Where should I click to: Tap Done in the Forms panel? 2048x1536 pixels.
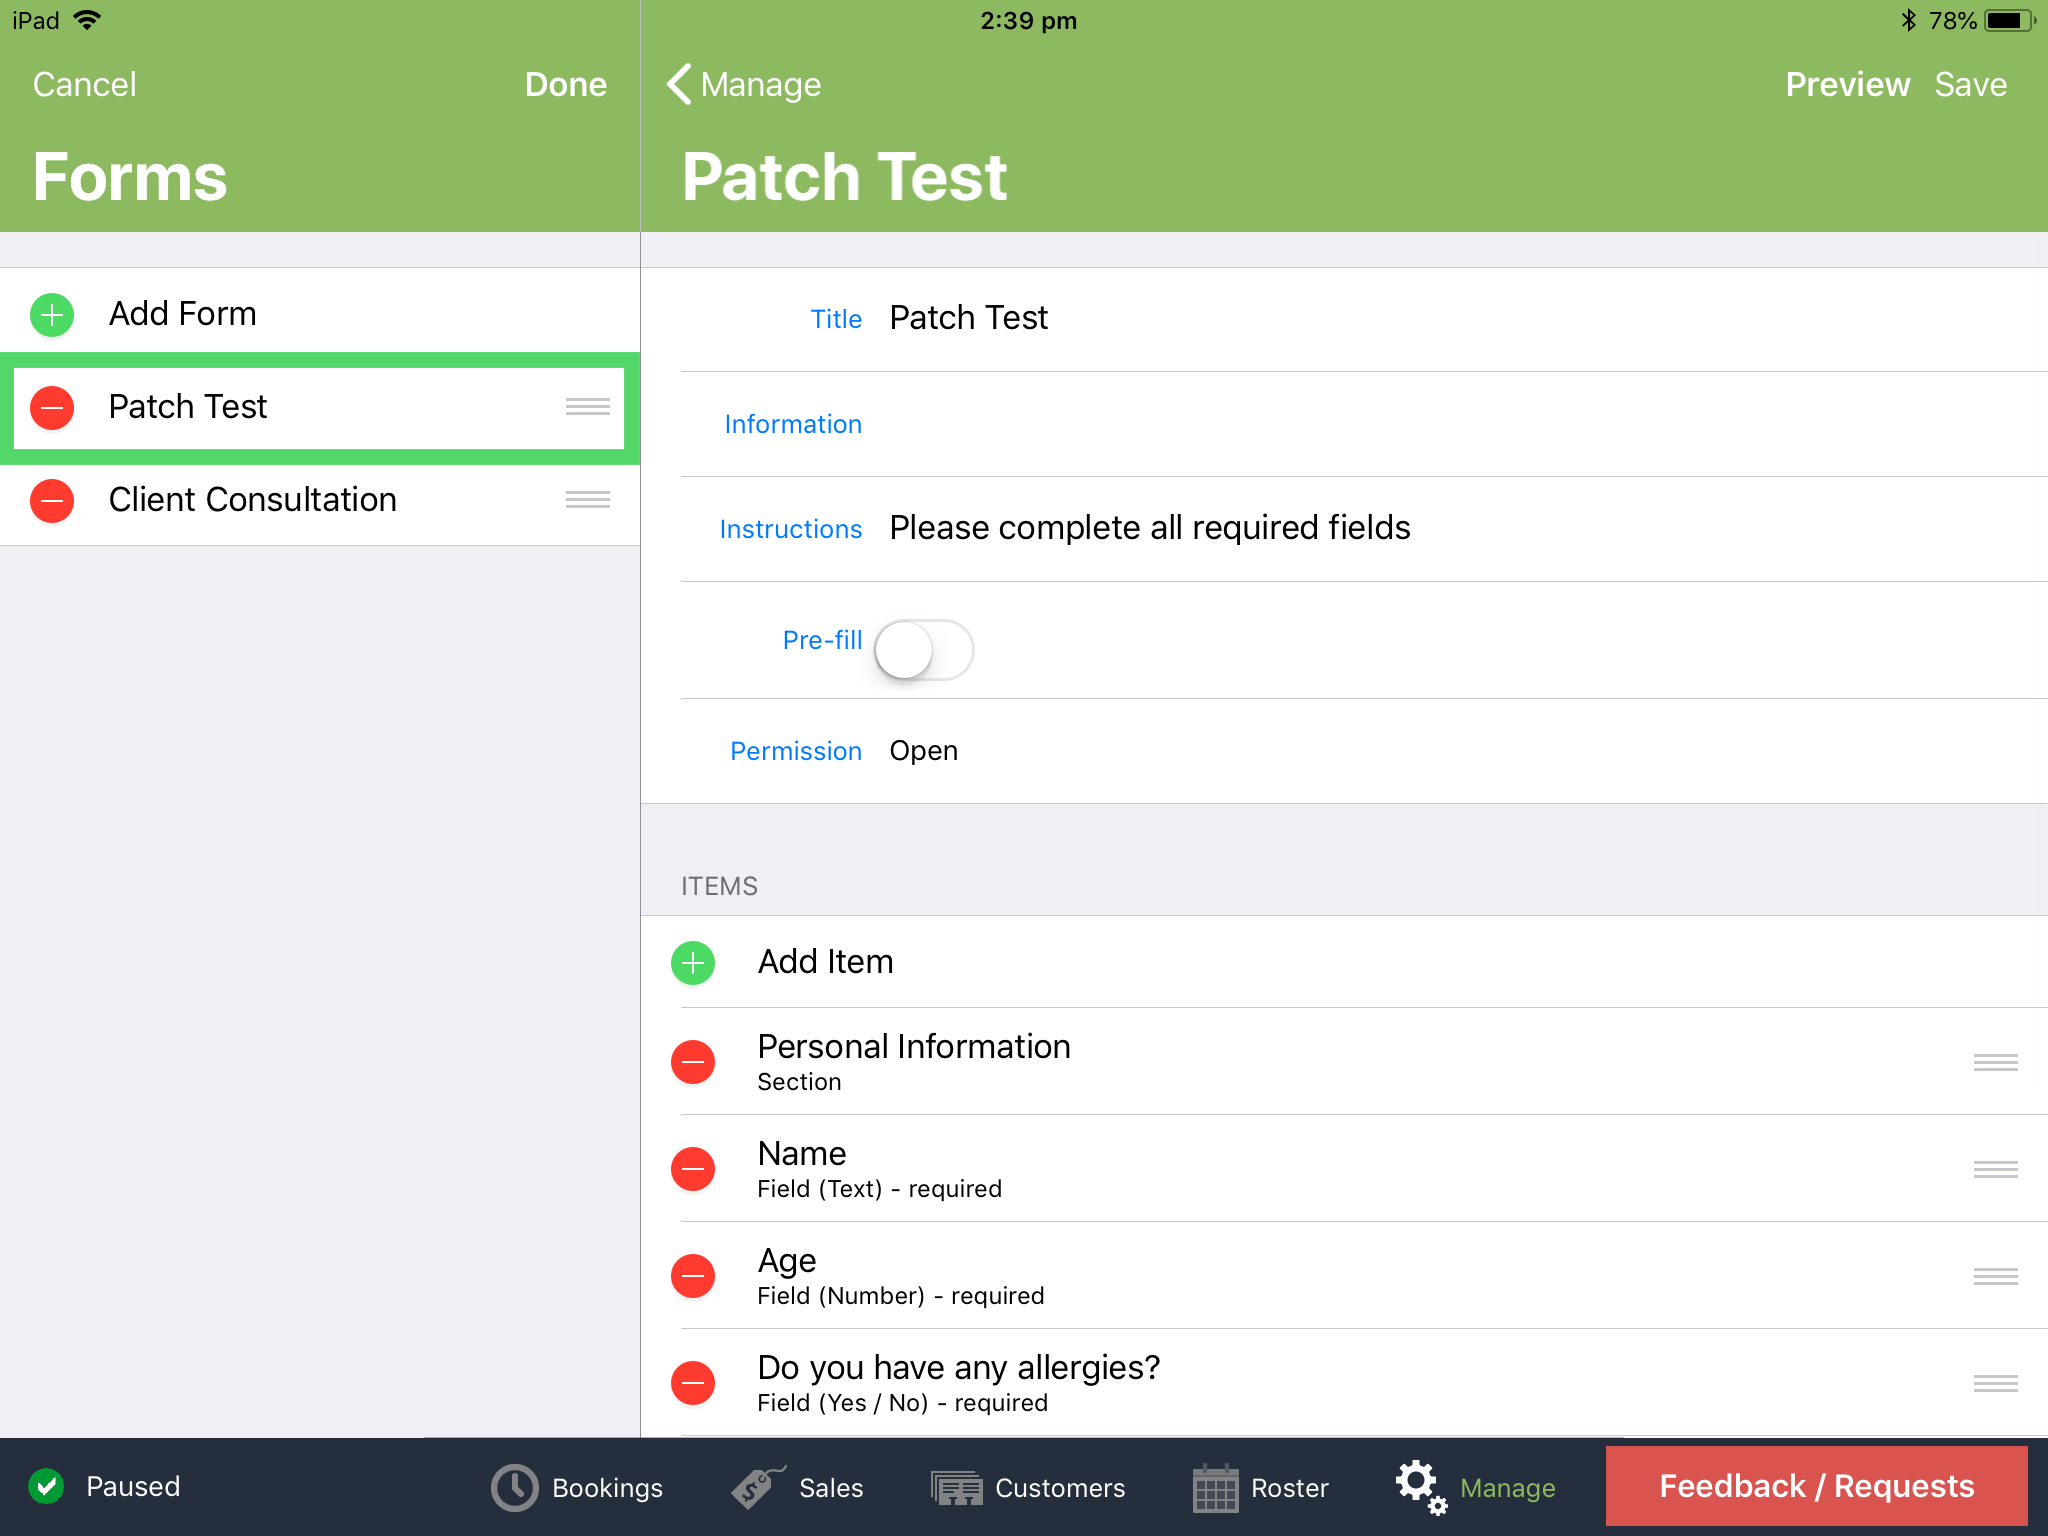point(565,85)
